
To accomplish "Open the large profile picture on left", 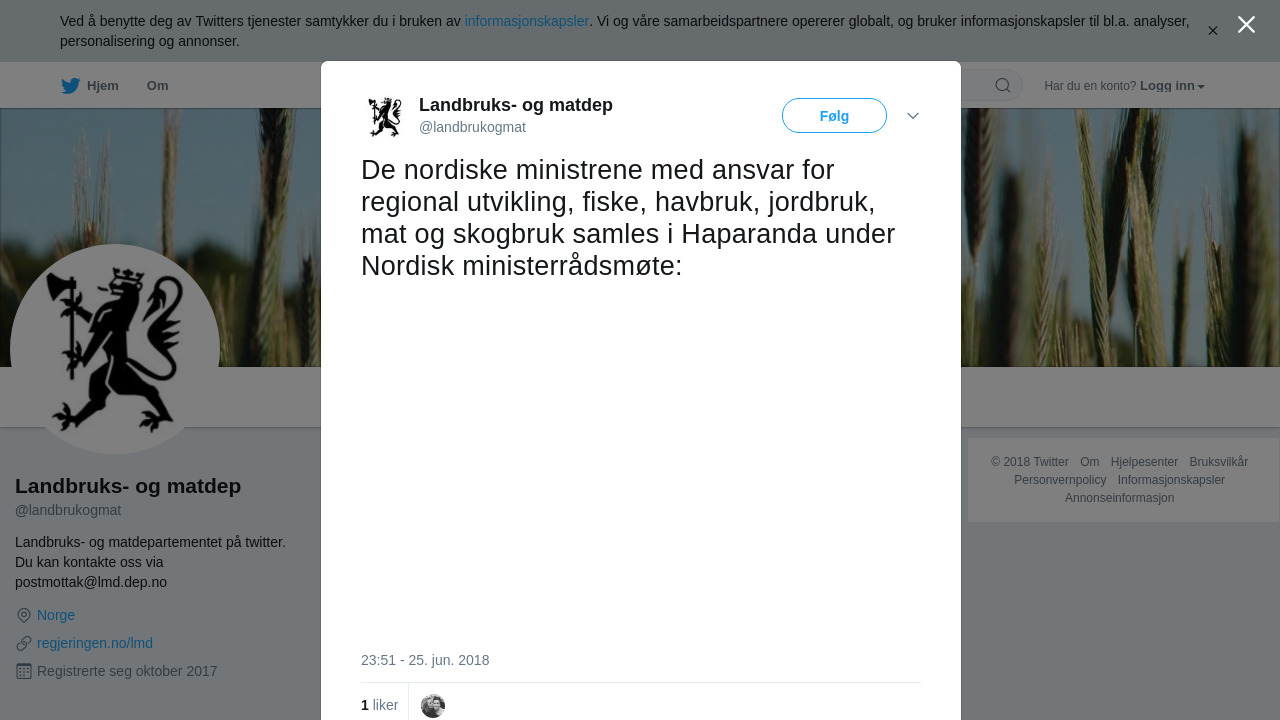I will [115, 349].
